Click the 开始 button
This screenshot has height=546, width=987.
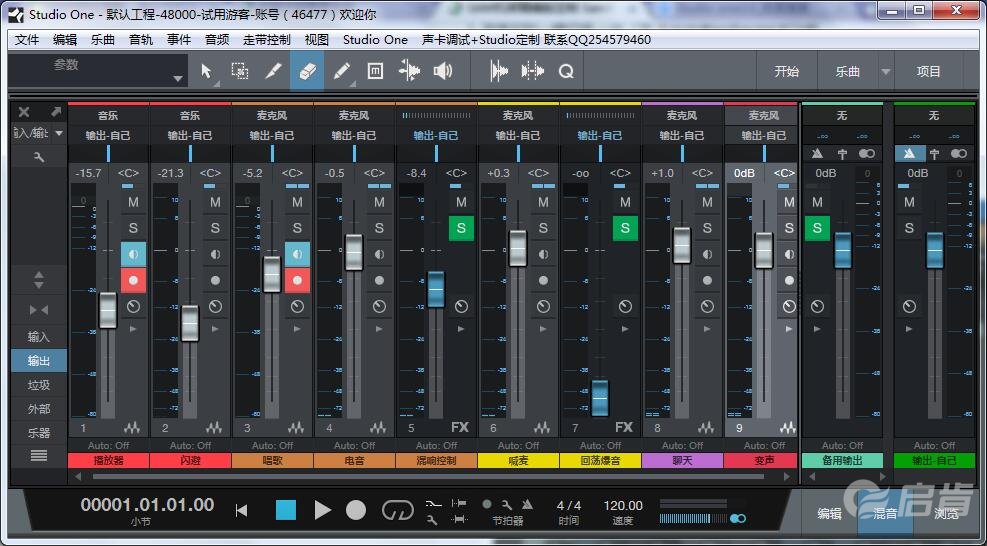coord(786,71)
